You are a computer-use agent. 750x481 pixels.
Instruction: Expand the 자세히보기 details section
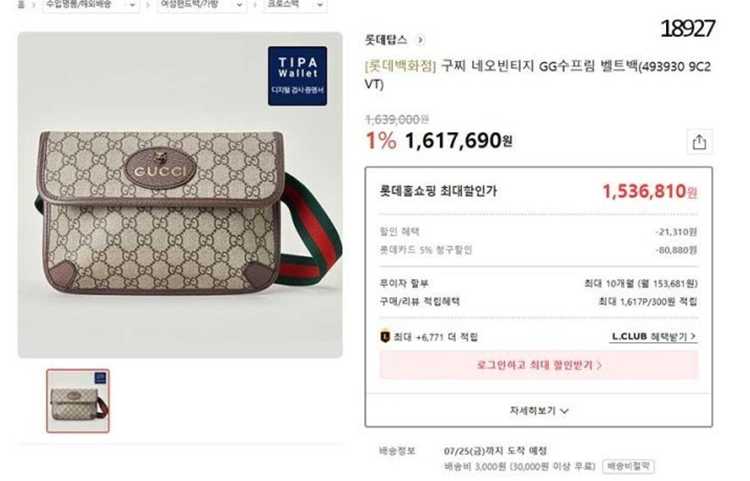click(x=539, y=411)
